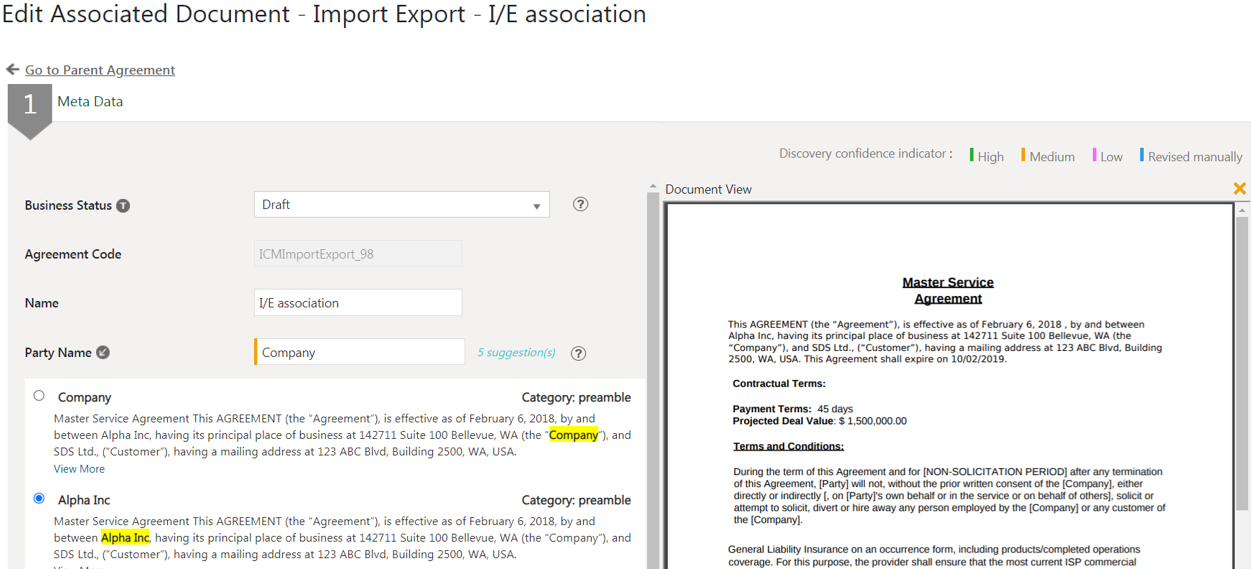
Task: Select the Company radio button
Action: tap(39, 396)
